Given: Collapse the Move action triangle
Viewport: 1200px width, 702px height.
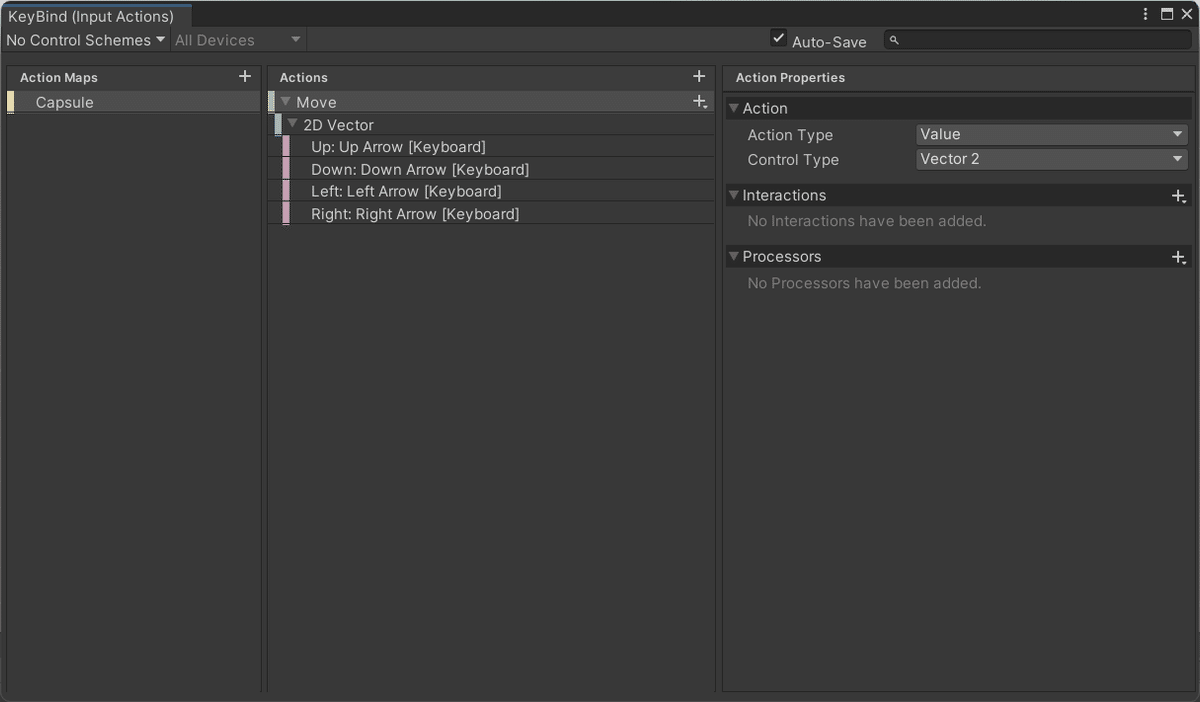Looking at the screenshot, I should [286, 102].
